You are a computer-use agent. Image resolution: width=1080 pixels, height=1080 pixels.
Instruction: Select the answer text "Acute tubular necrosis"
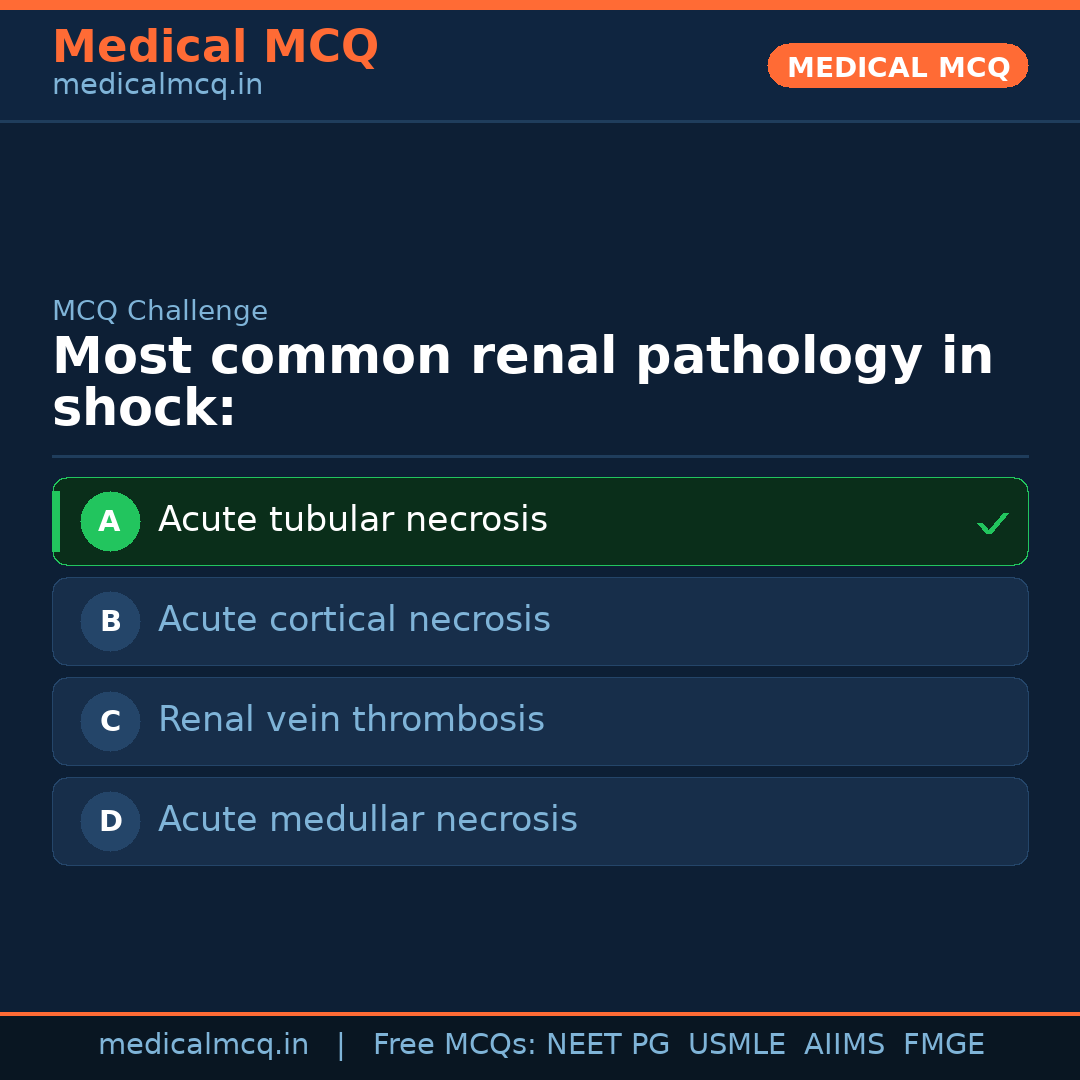(x=352, y=520)
